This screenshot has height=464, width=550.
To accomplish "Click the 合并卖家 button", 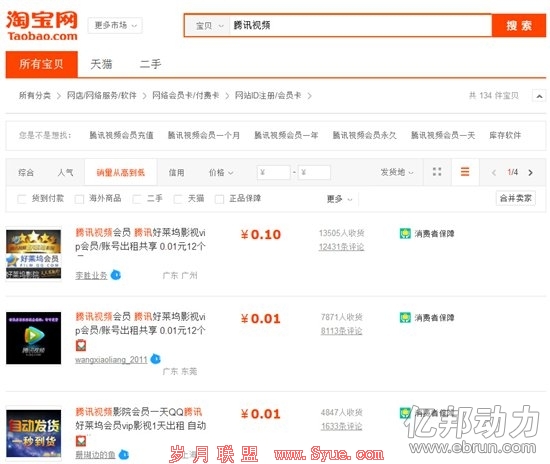I will (516, 198).
